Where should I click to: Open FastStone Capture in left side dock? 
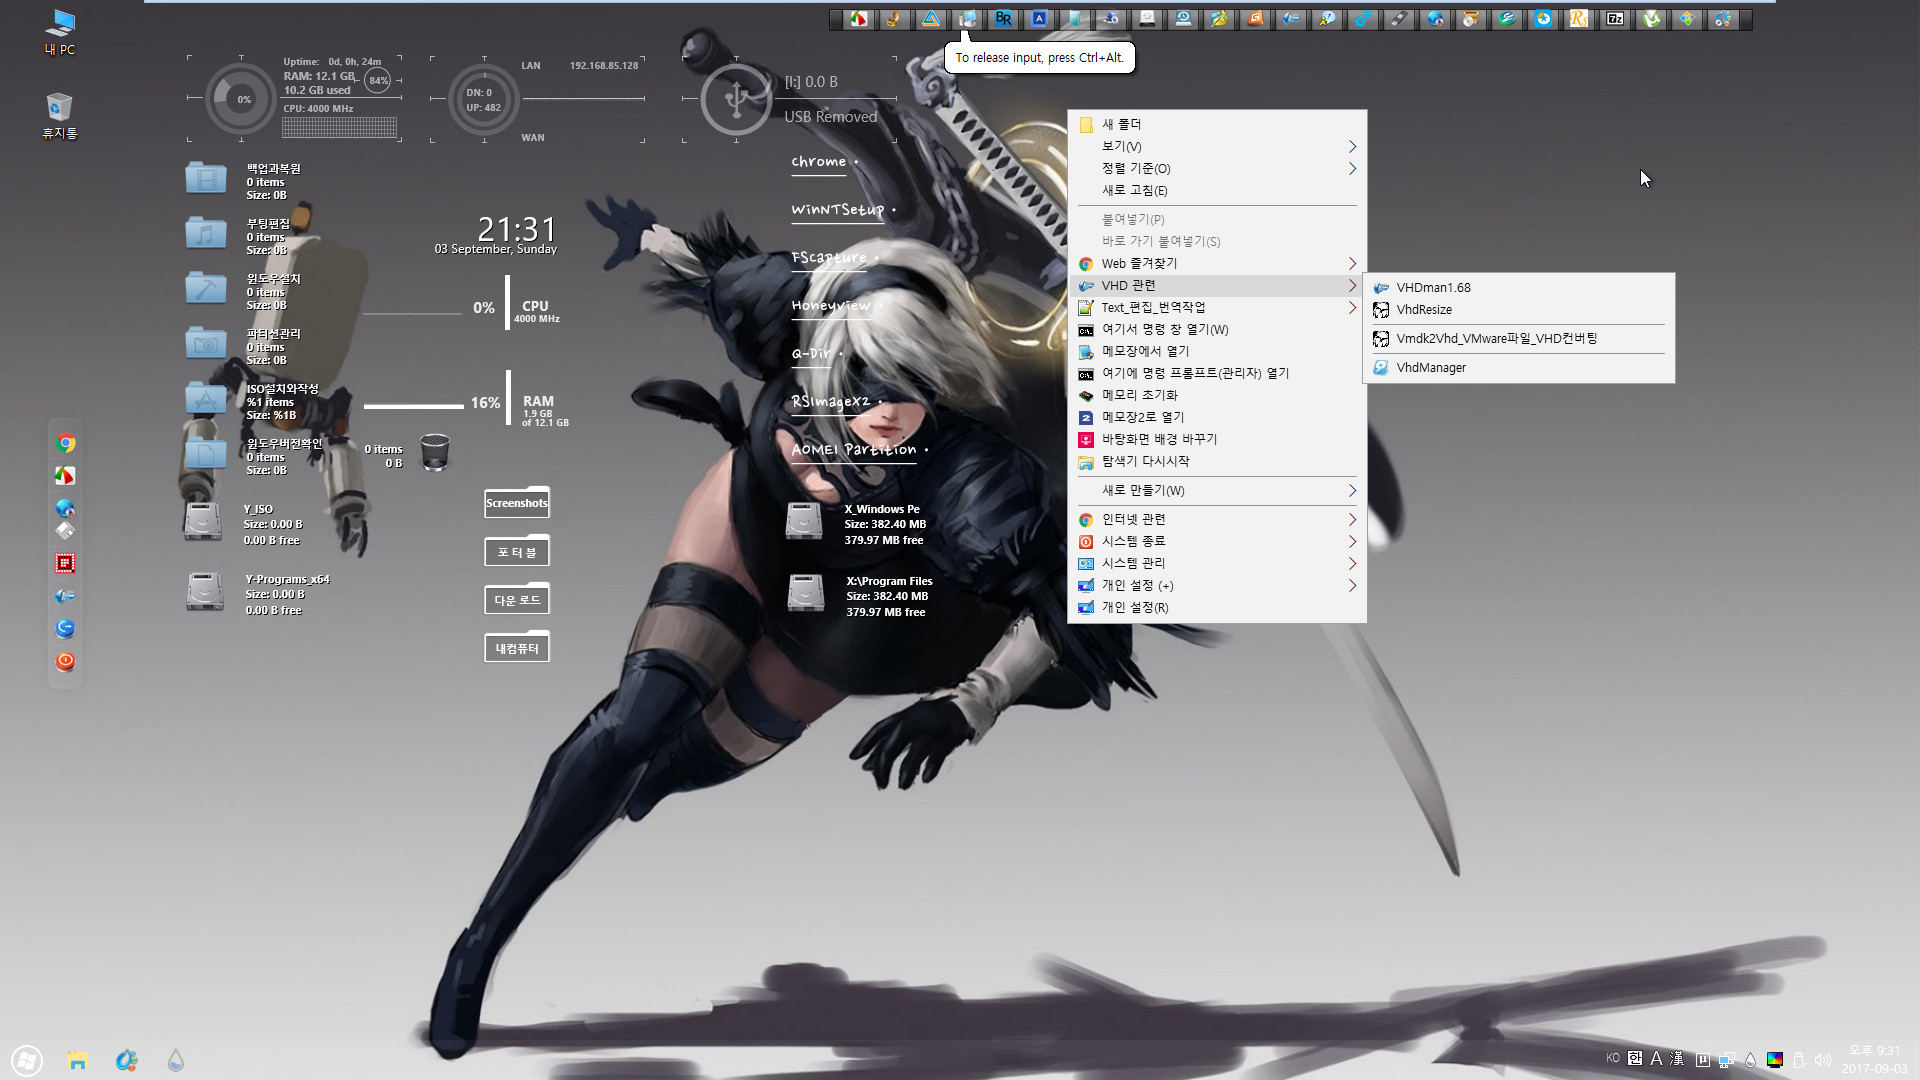(65, 476)
